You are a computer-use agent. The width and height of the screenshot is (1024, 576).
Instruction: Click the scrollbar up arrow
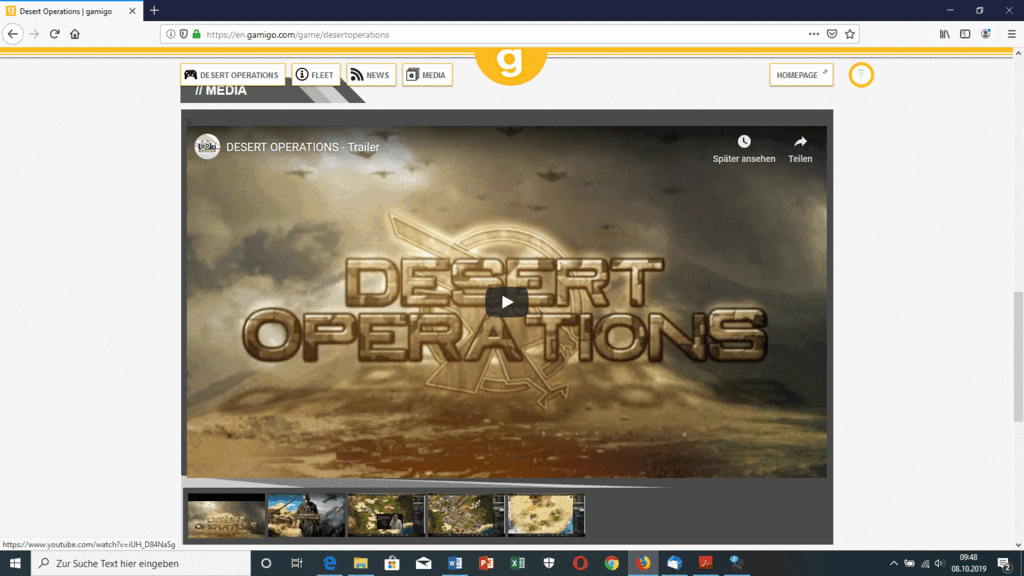pyautogui.click(x=1018, y=54)
